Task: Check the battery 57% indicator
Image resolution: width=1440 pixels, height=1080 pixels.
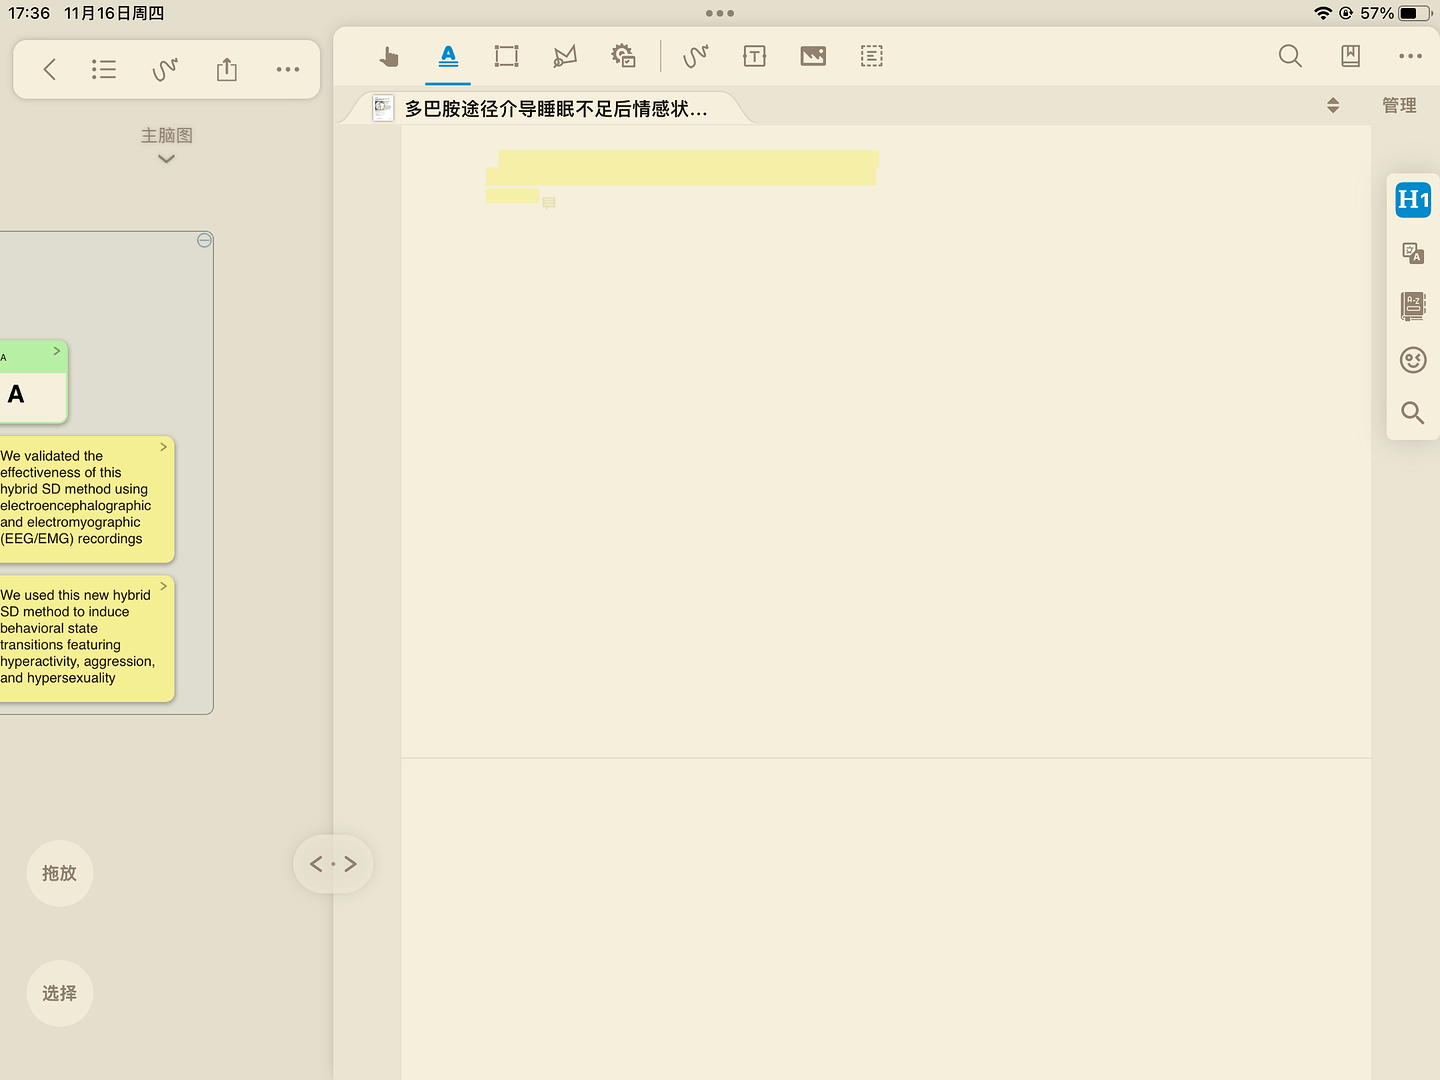Action: click(1395, 13)
